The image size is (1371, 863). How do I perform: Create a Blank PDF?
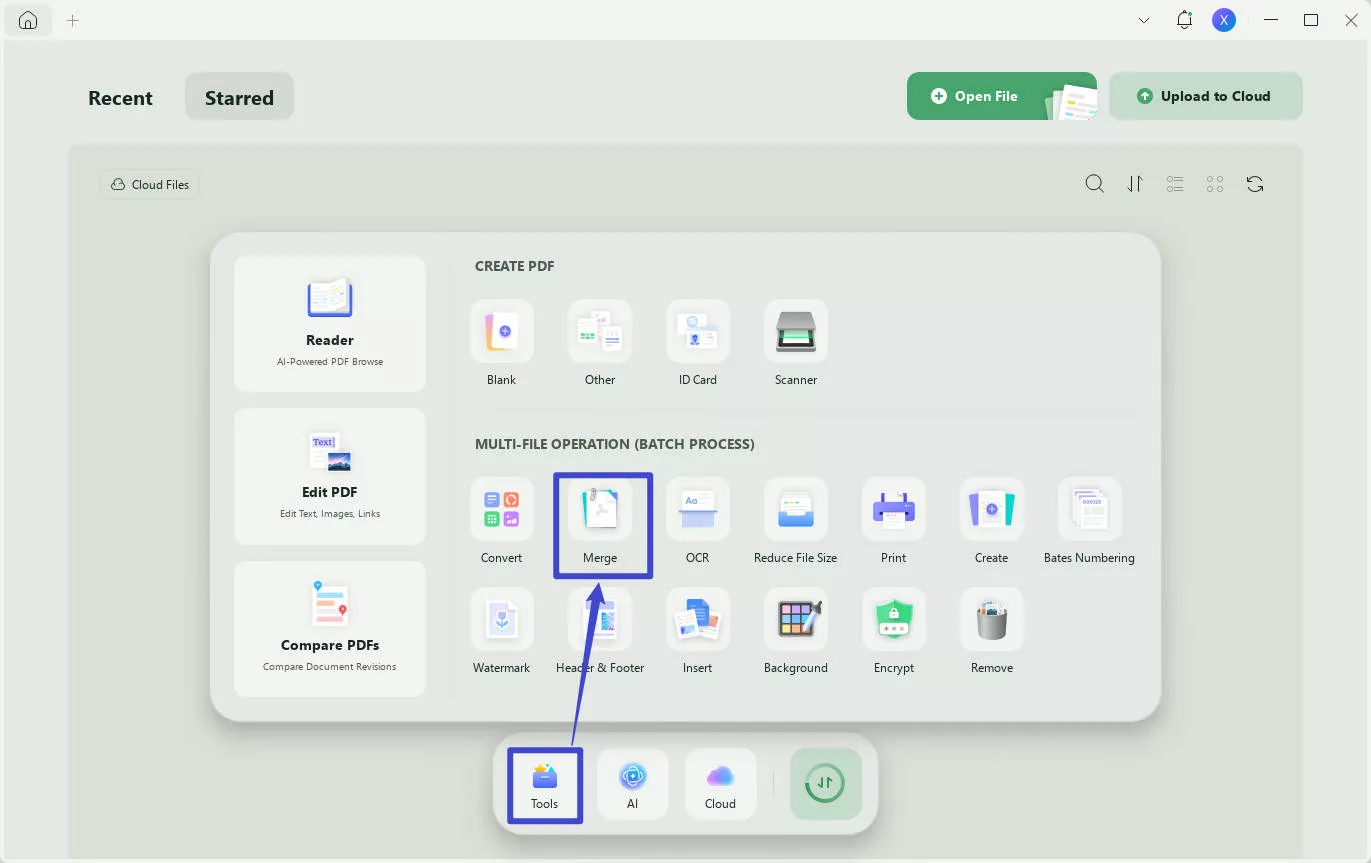pos(502,342)
